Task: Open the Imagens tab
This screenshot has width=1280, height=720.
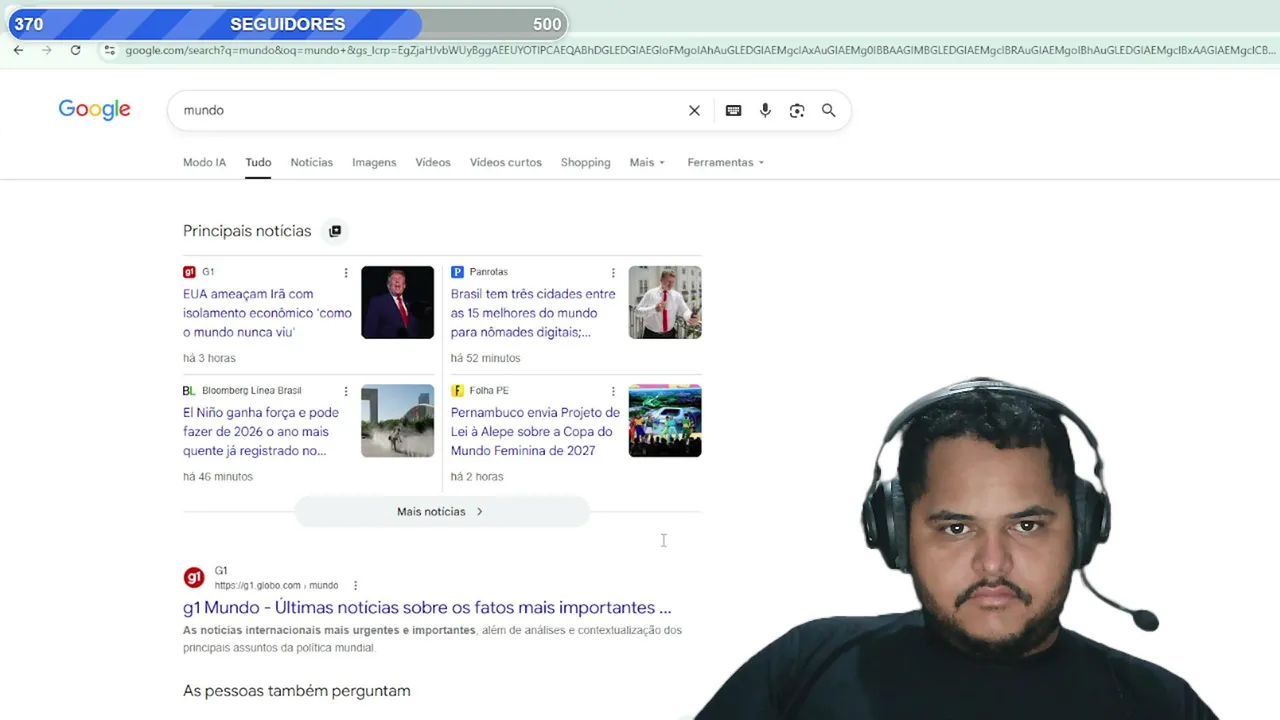Action: pyautogui.click(x=374, y=162)
